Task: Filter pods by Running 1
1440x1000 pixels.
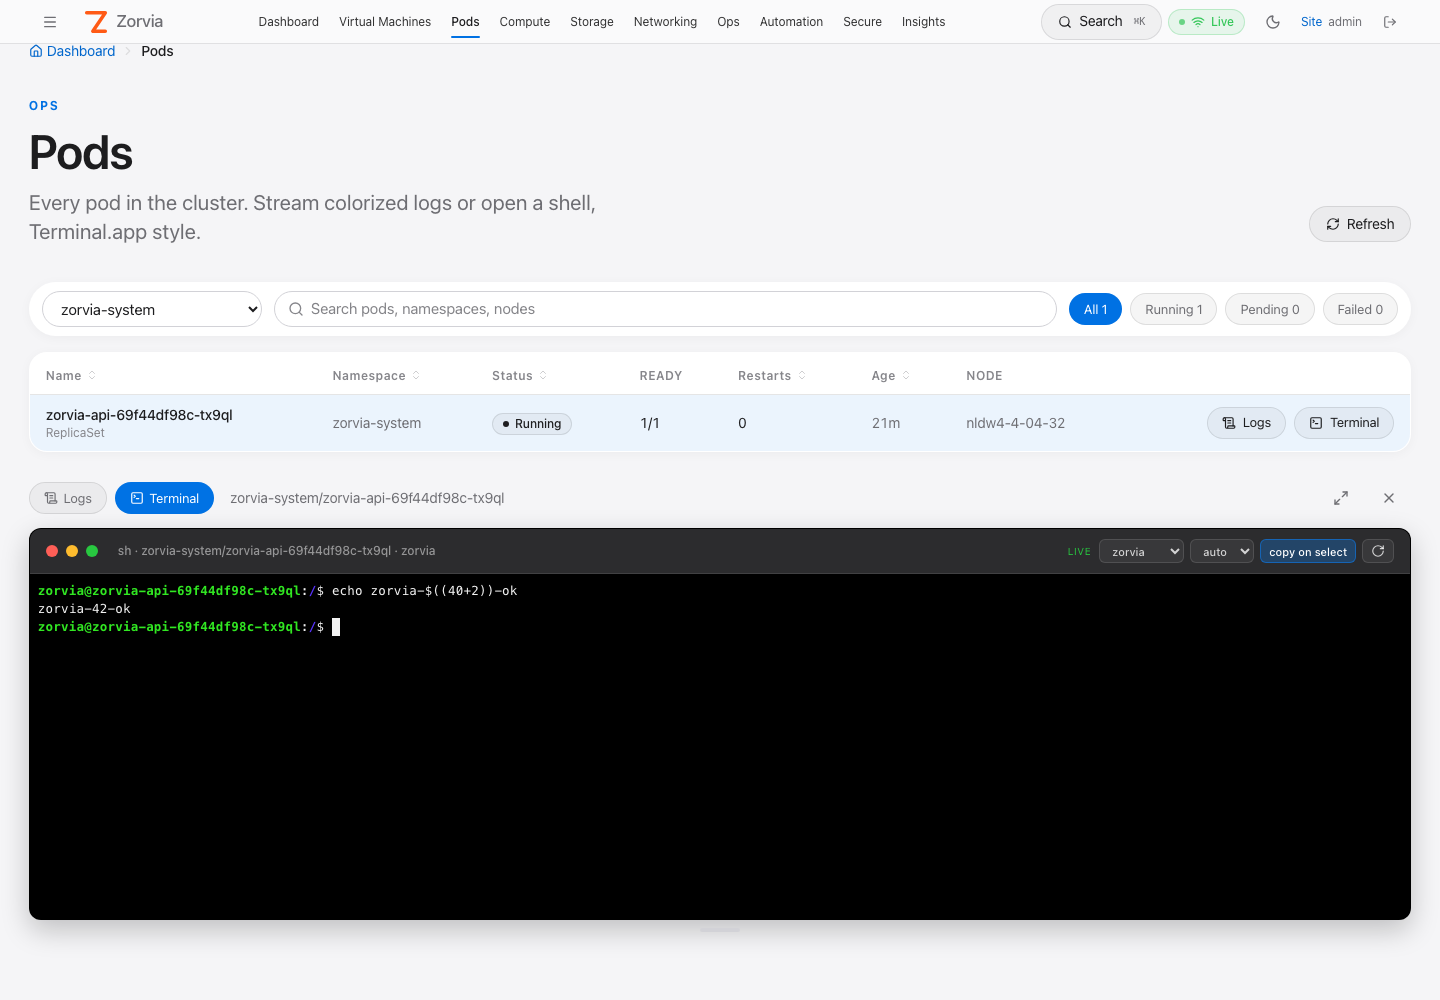Action: (x=1174, y=309)
